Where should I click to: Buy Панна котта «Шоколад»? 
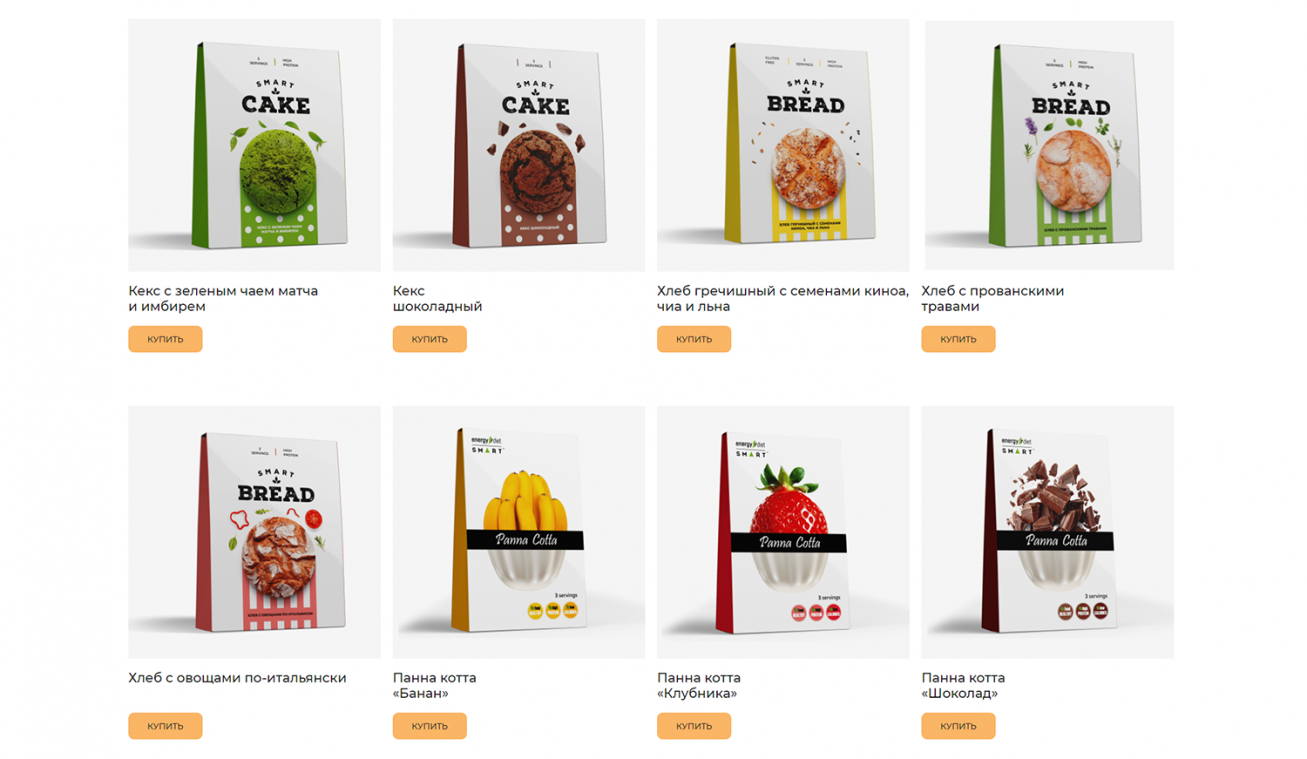[x=958, y=726]
